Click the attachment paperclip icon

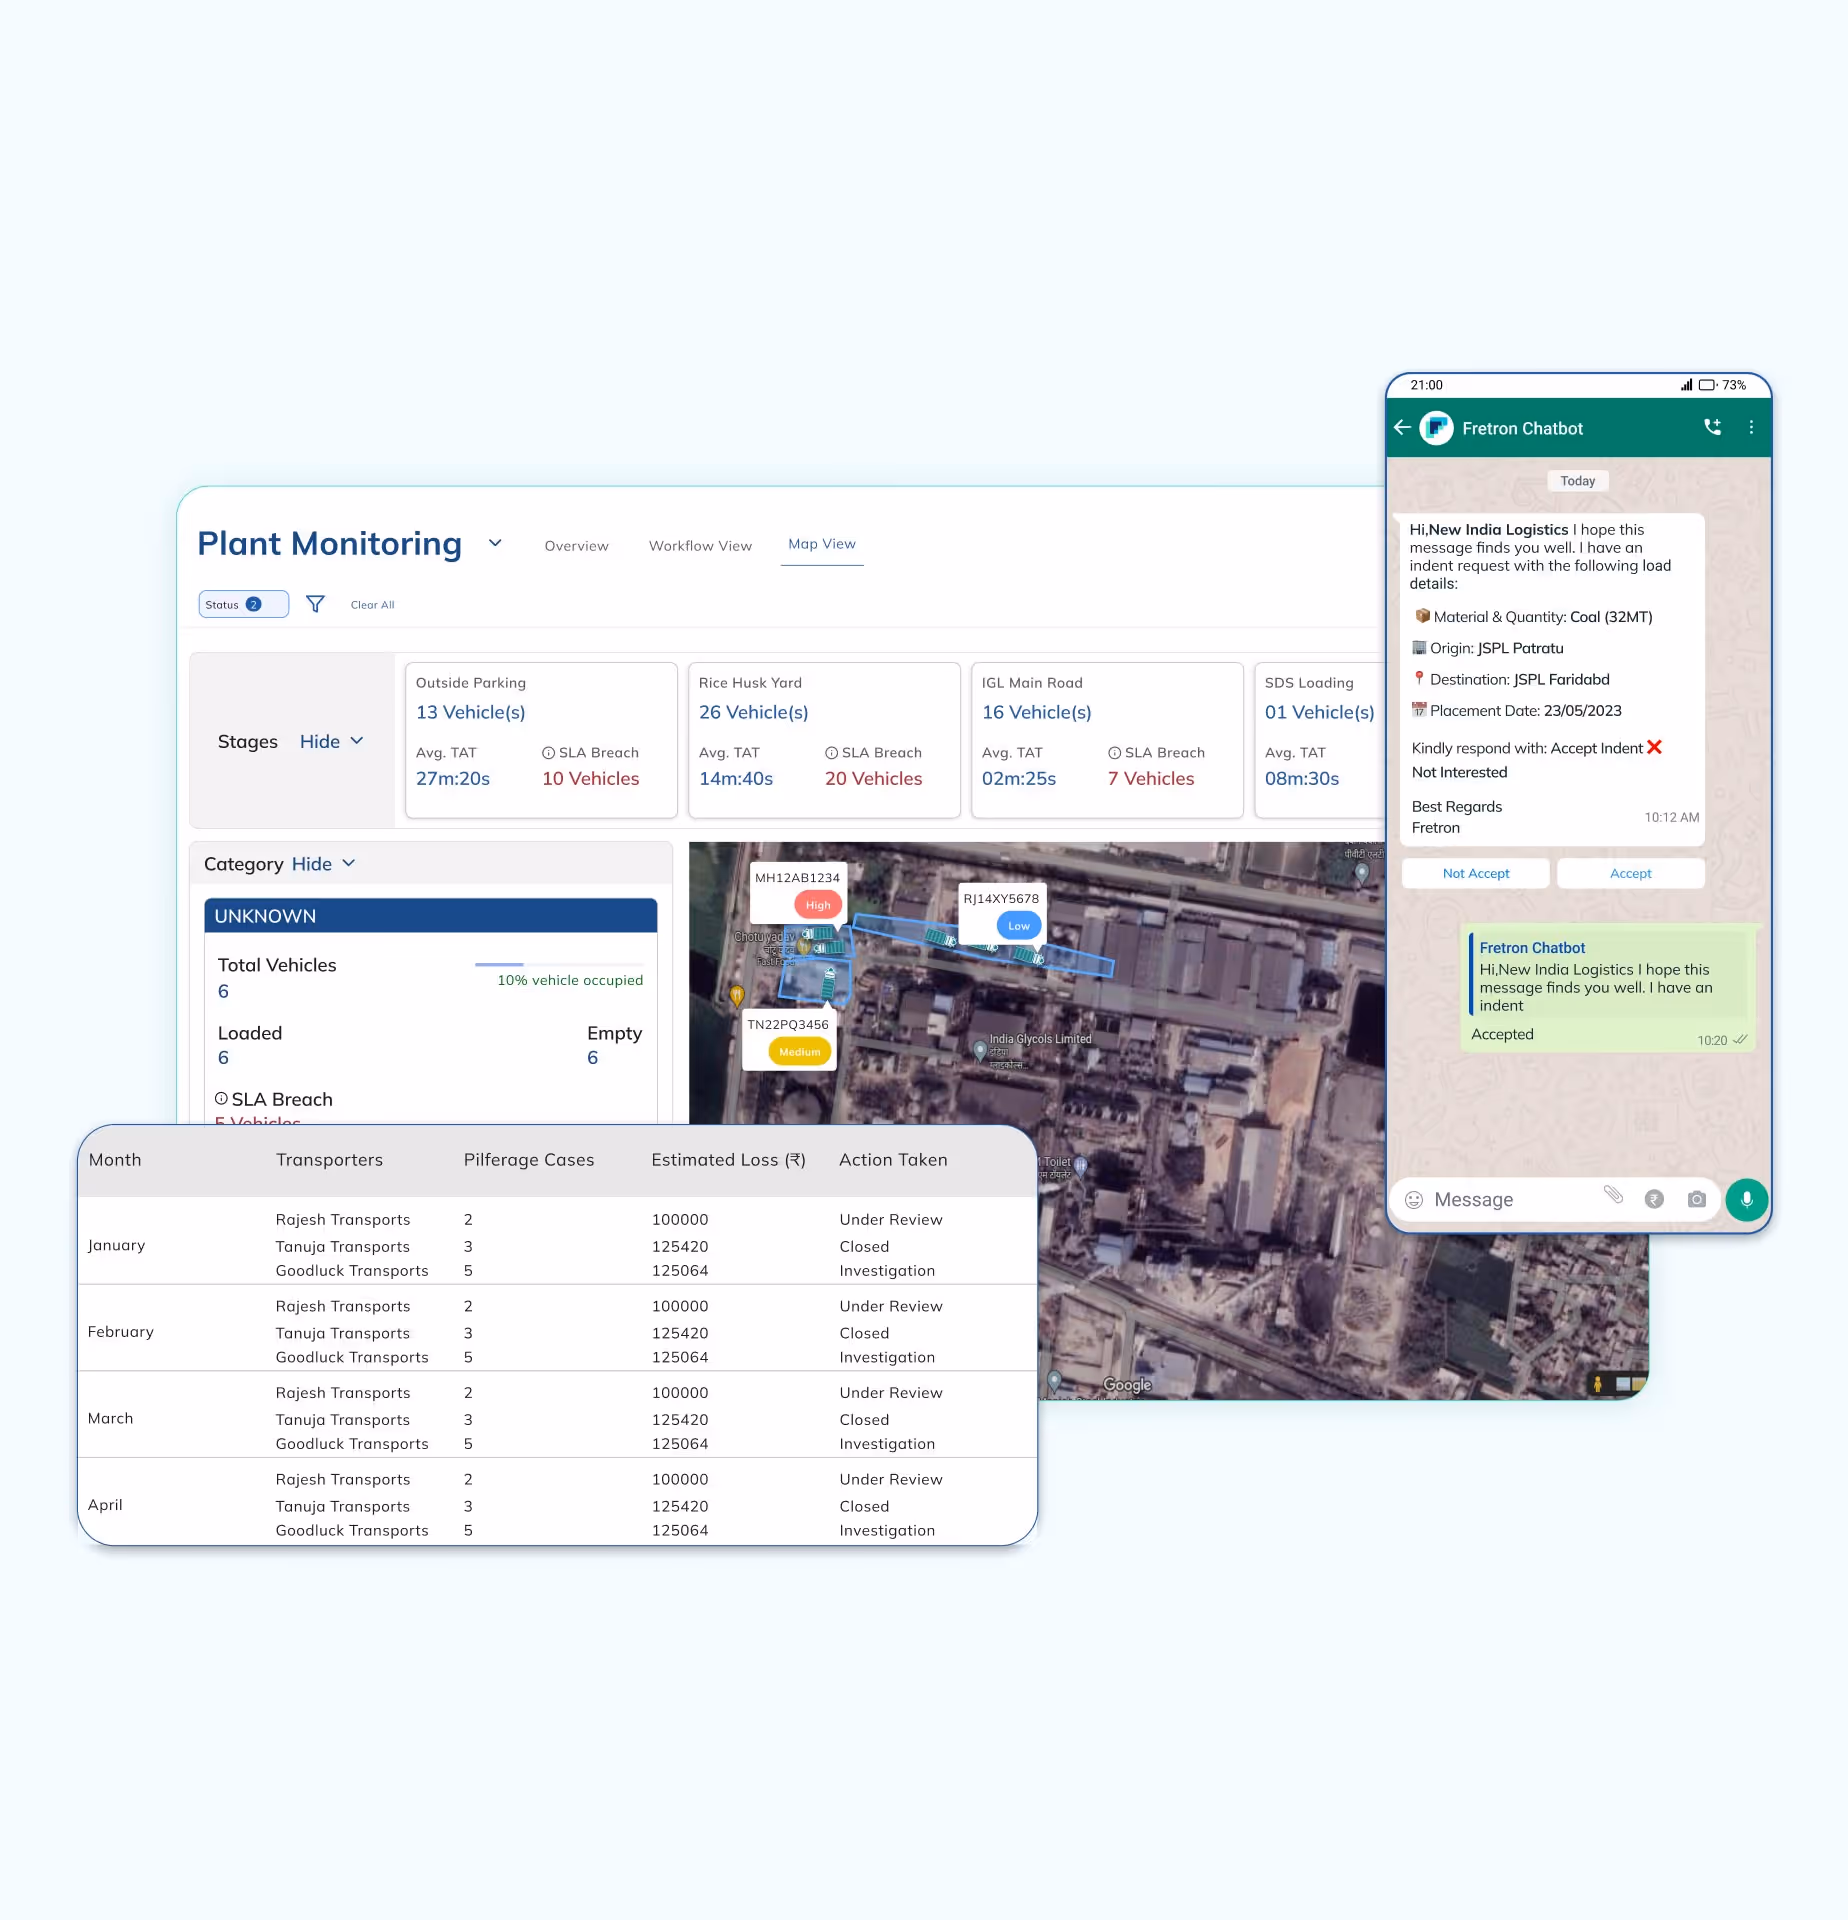pos(1613,1194)
